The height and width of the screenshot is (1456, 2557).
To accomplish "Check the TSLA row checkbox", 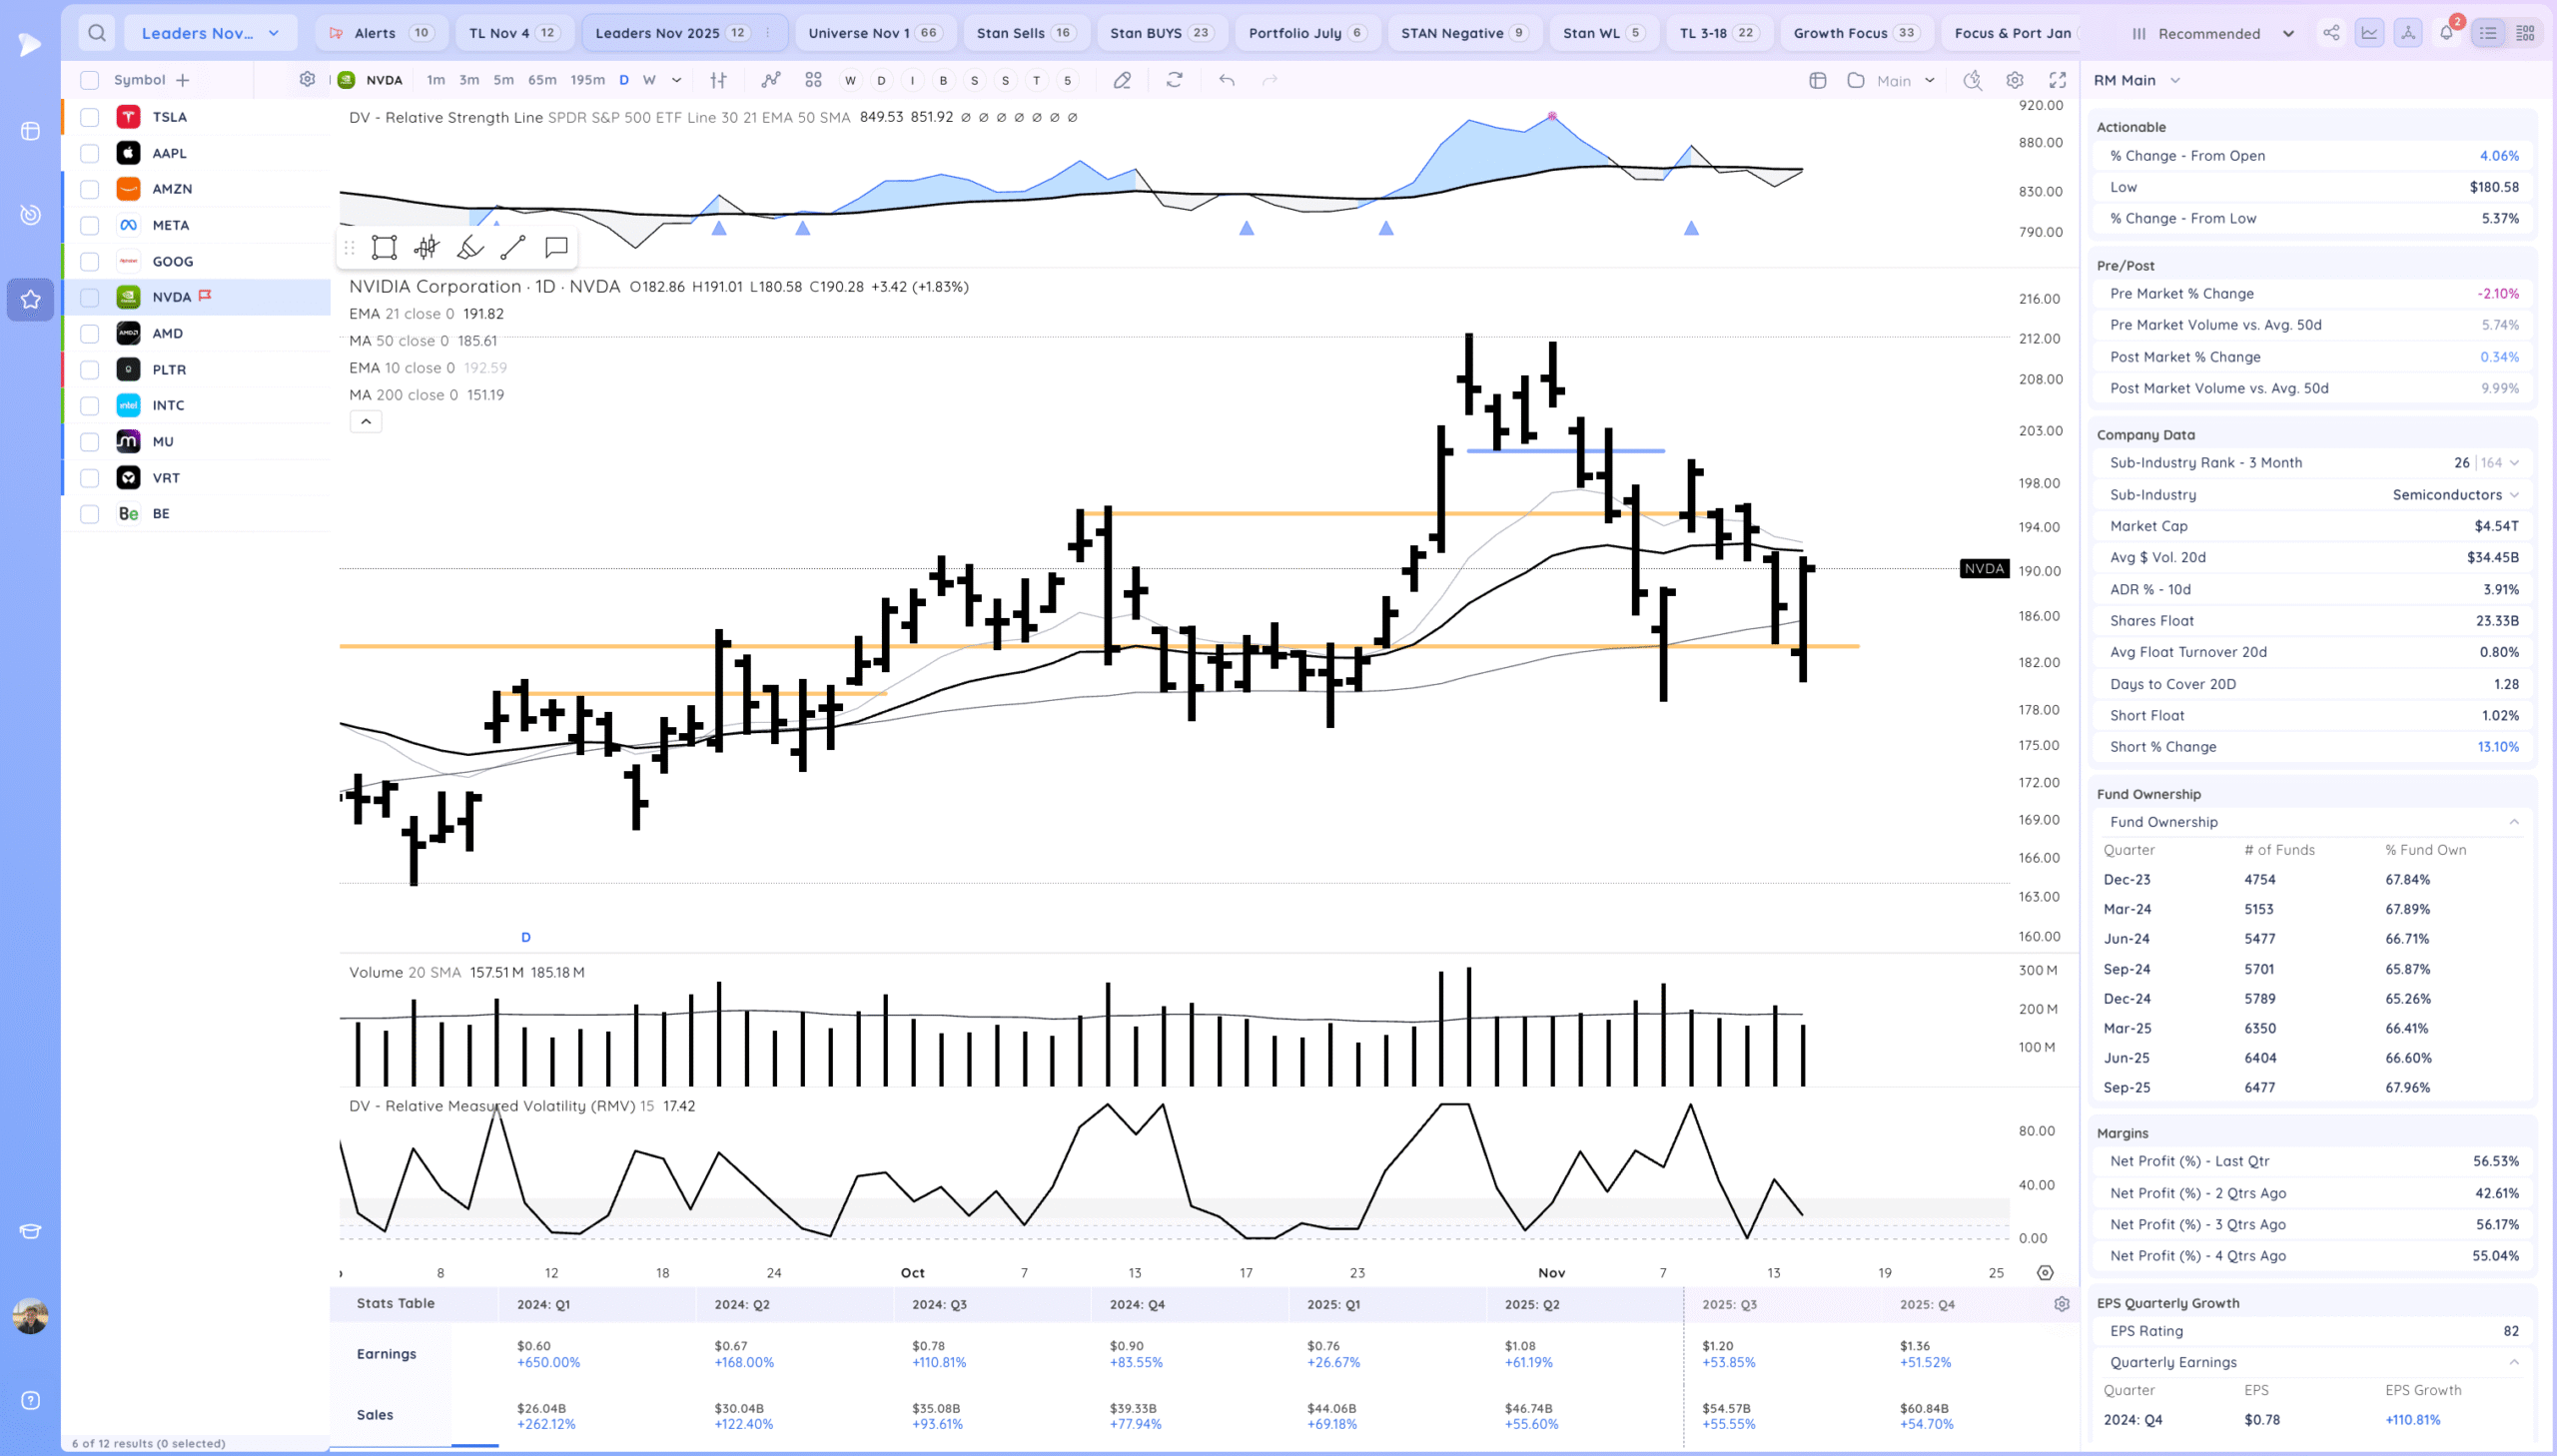I will point(90,117).
